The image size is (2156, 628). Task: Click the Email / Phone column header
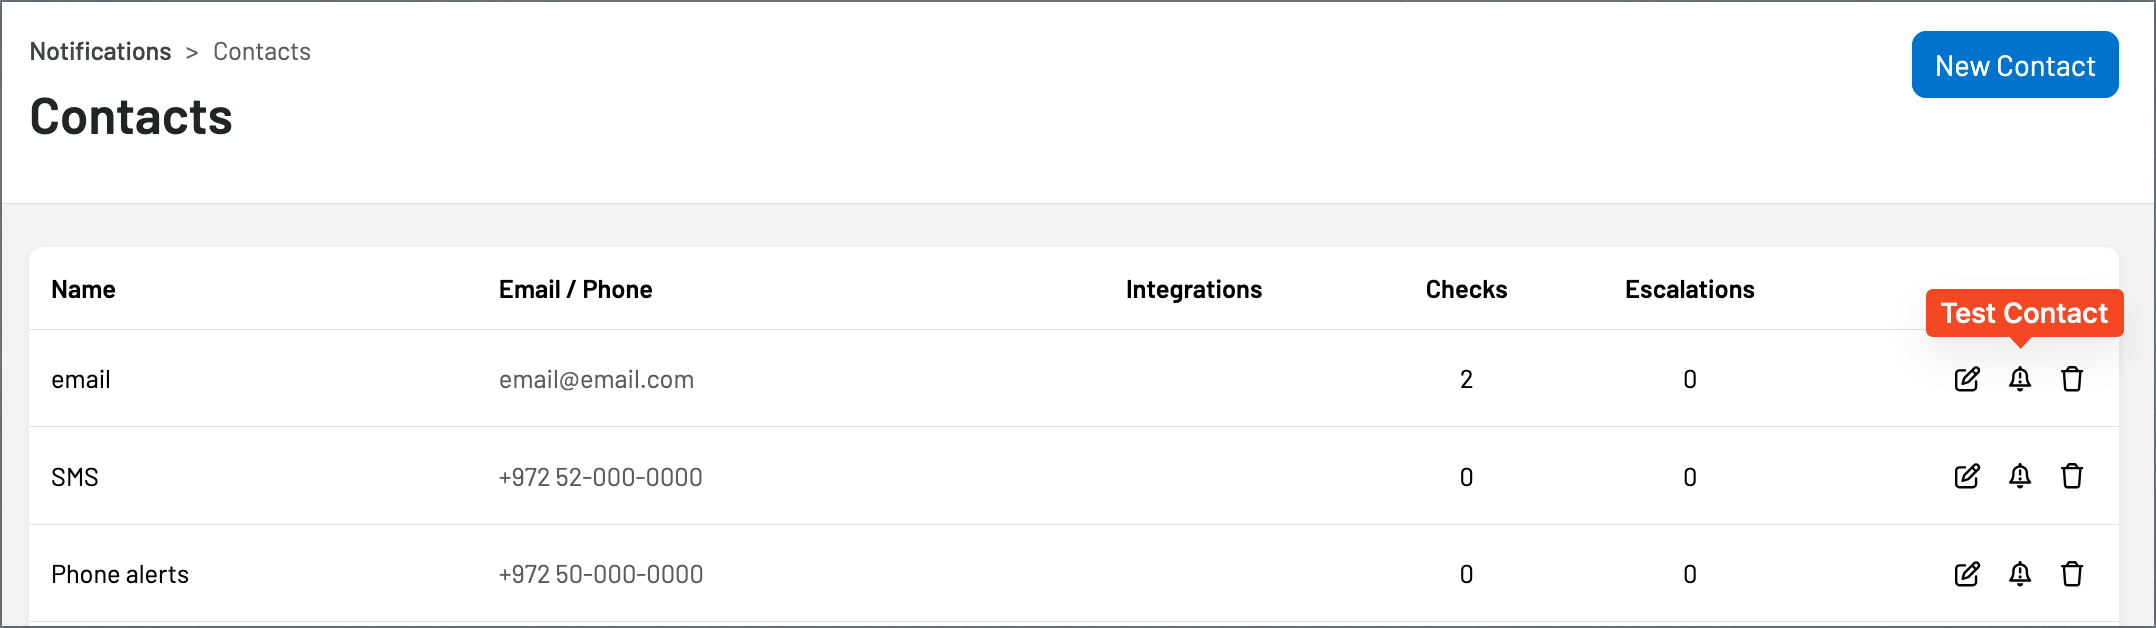(576, 290)
